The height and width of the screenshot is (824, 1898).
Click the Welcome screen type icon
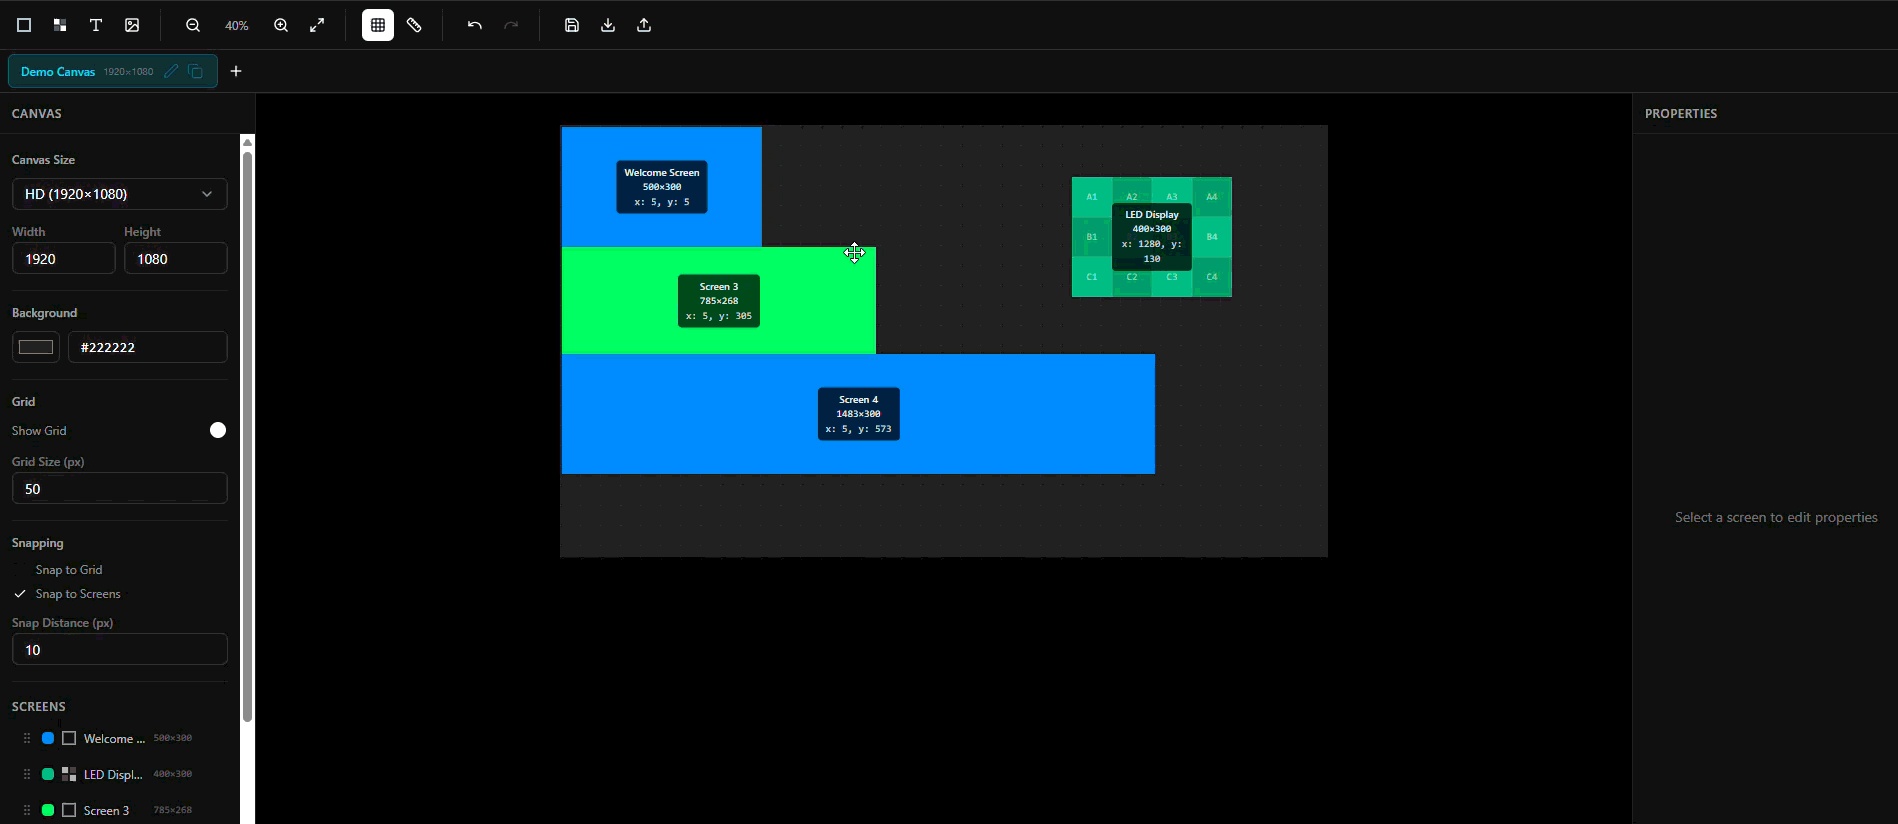pos(69,738)
